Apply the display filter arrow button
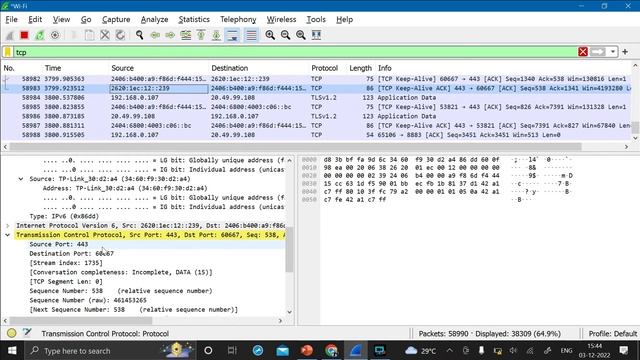Viewport: 640px width, 360px height. tap(598, 52)
